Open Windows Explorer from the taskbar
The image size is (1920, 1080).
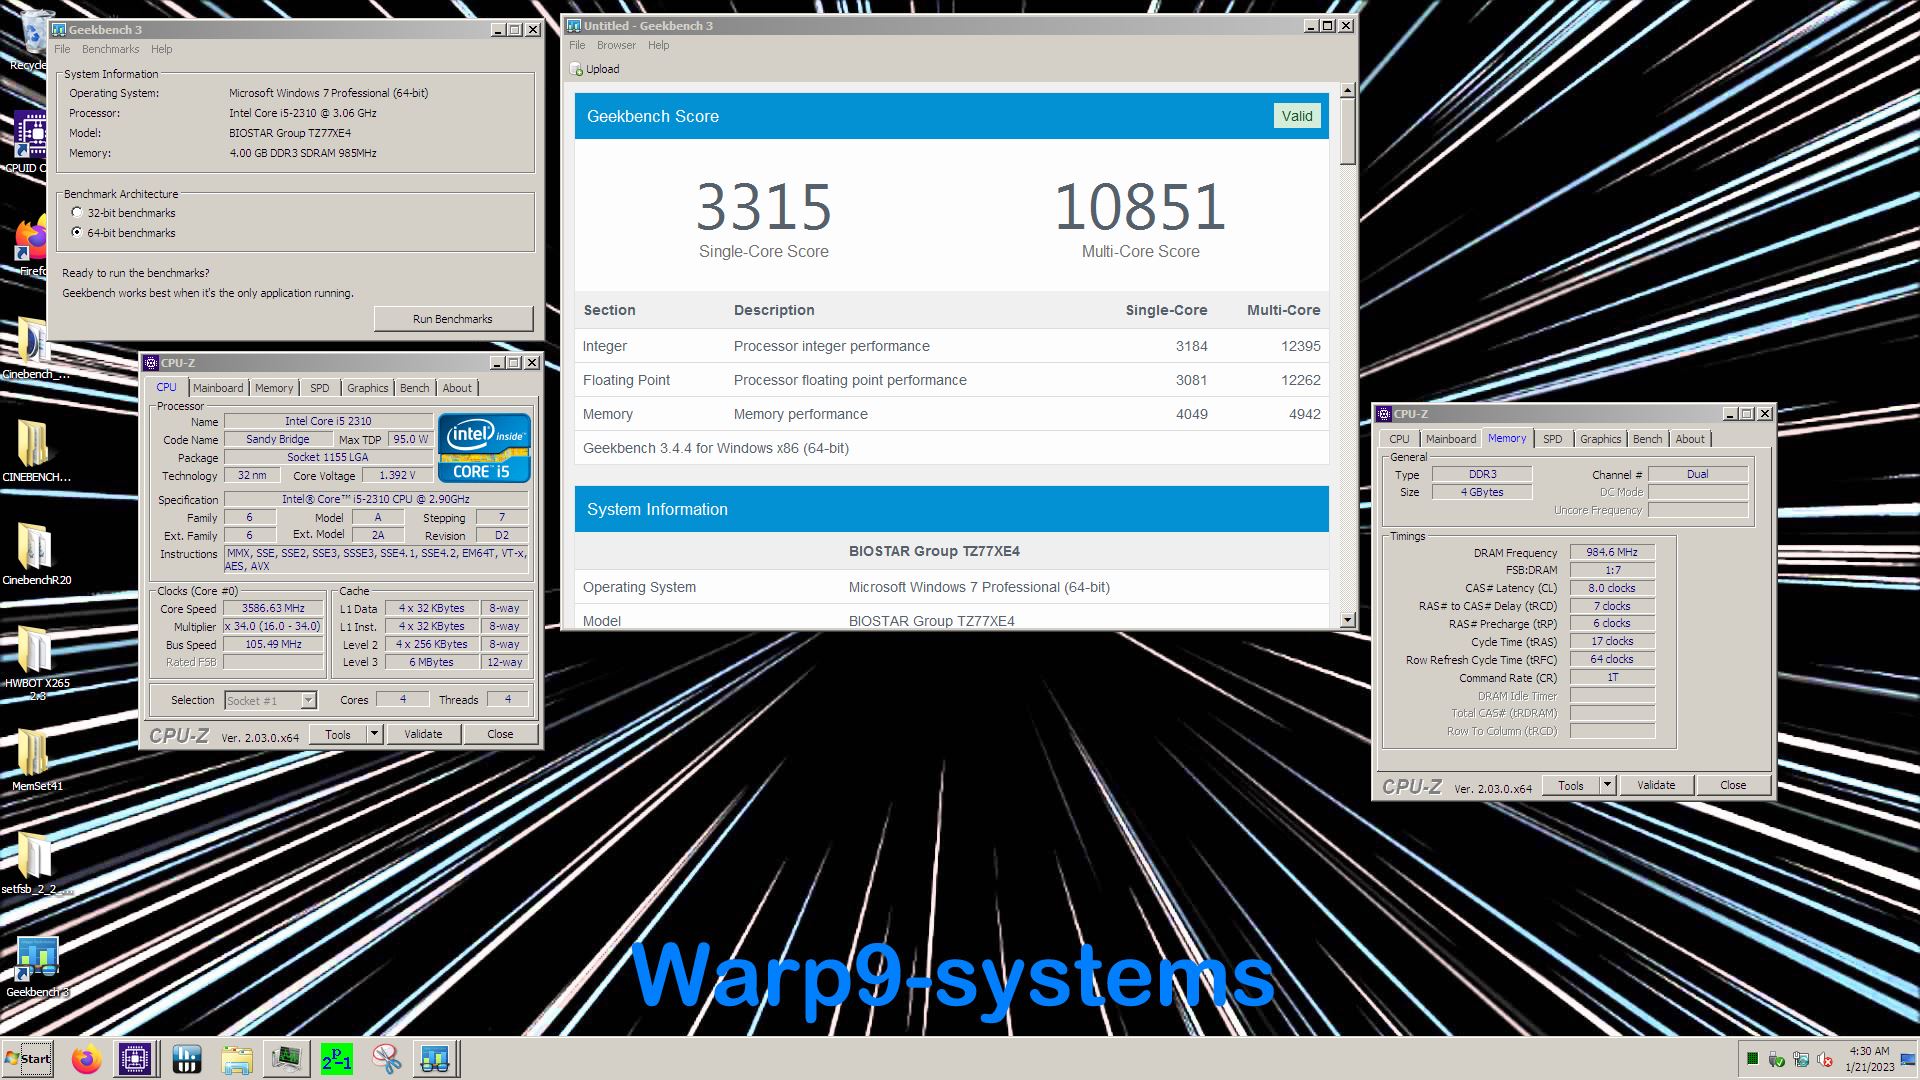click(x=236, y=1059)
